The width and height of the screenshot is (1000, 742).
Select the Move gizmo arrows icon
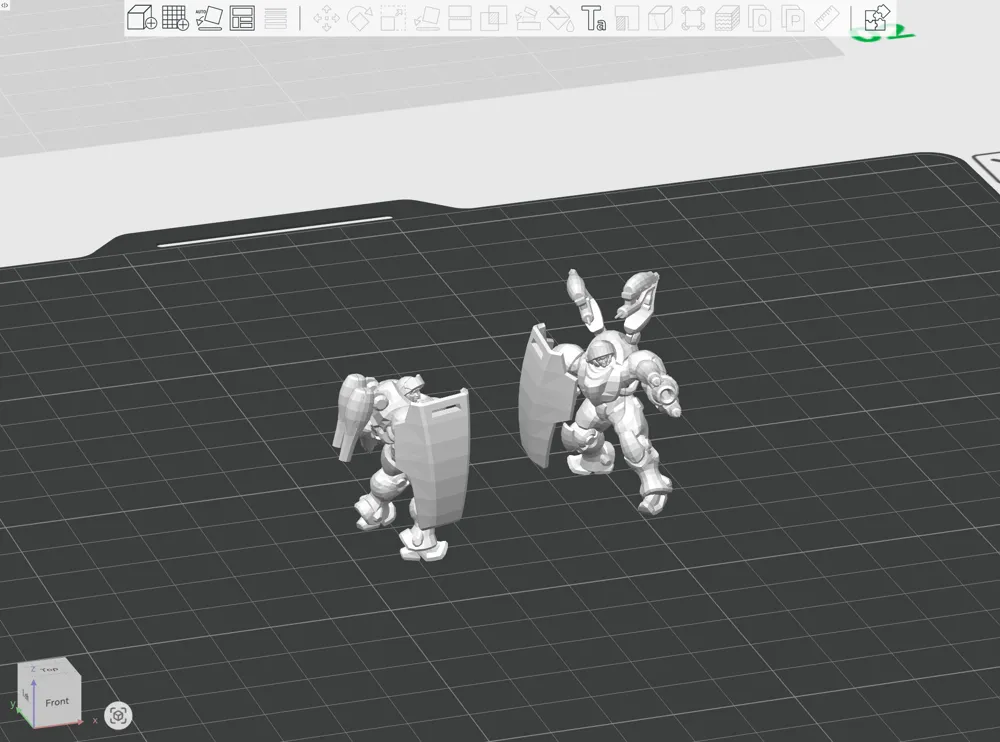(x=327, y=19)
